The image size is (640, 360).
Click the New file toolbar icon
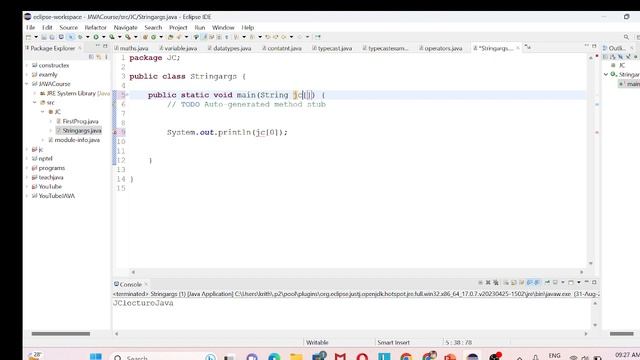(28, 37)
